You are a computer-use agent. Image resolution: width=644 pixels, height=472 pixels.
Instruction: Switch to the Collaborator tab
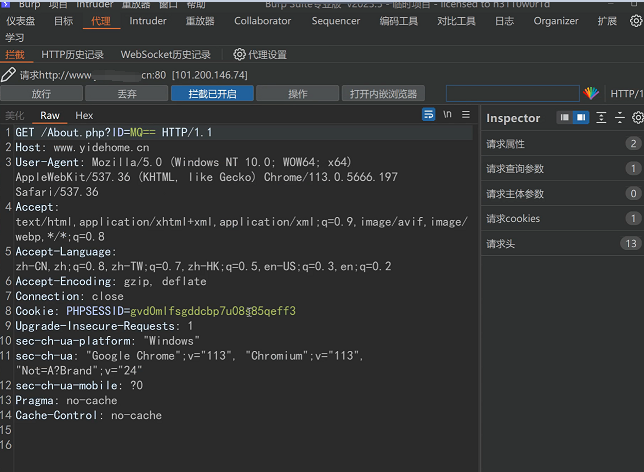pos(262,21)
